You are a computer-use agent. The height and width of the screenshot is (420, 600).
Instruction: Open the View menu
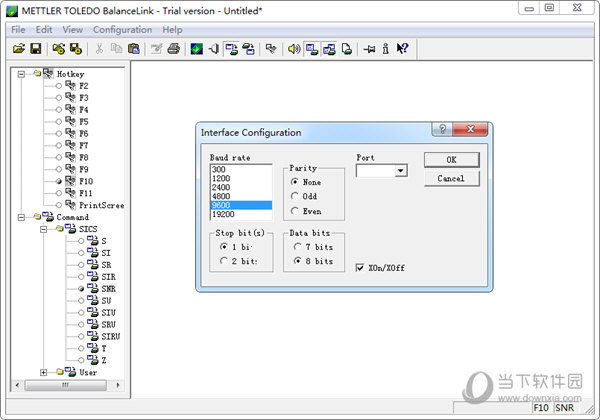point(72,29)
